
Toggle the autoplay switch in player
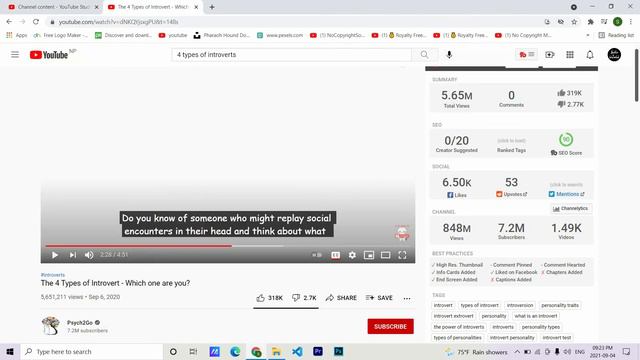coord(317,255)
